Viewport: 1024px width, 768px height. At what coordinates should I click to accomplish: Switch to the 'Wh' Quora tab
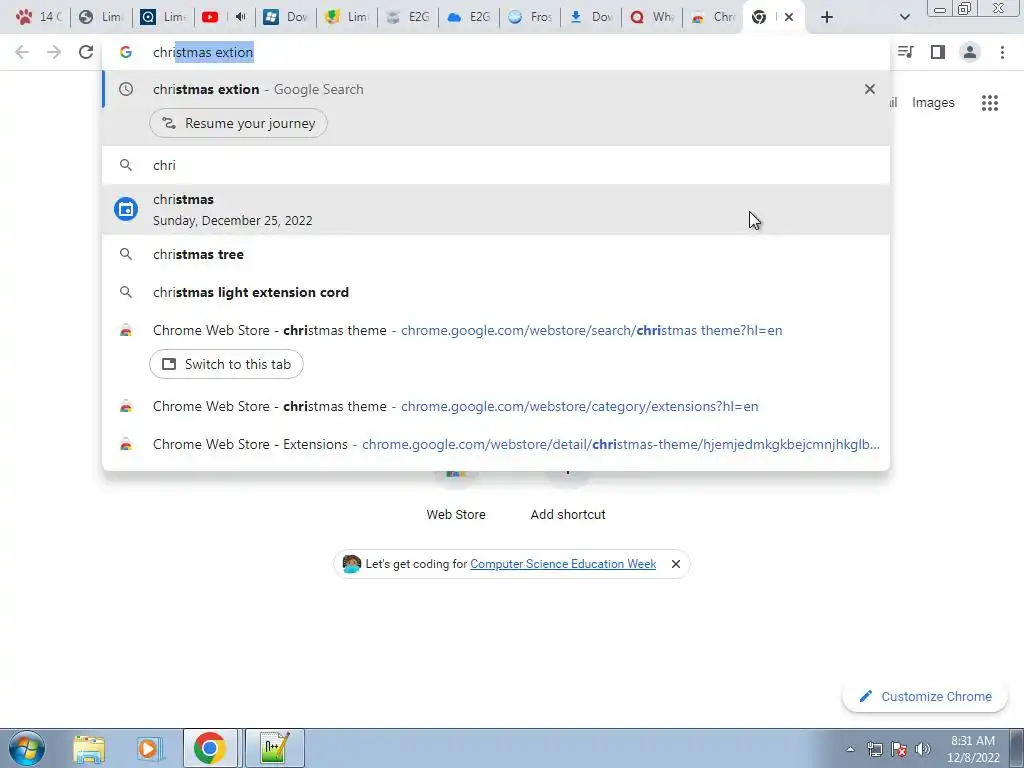pos(652,17)
